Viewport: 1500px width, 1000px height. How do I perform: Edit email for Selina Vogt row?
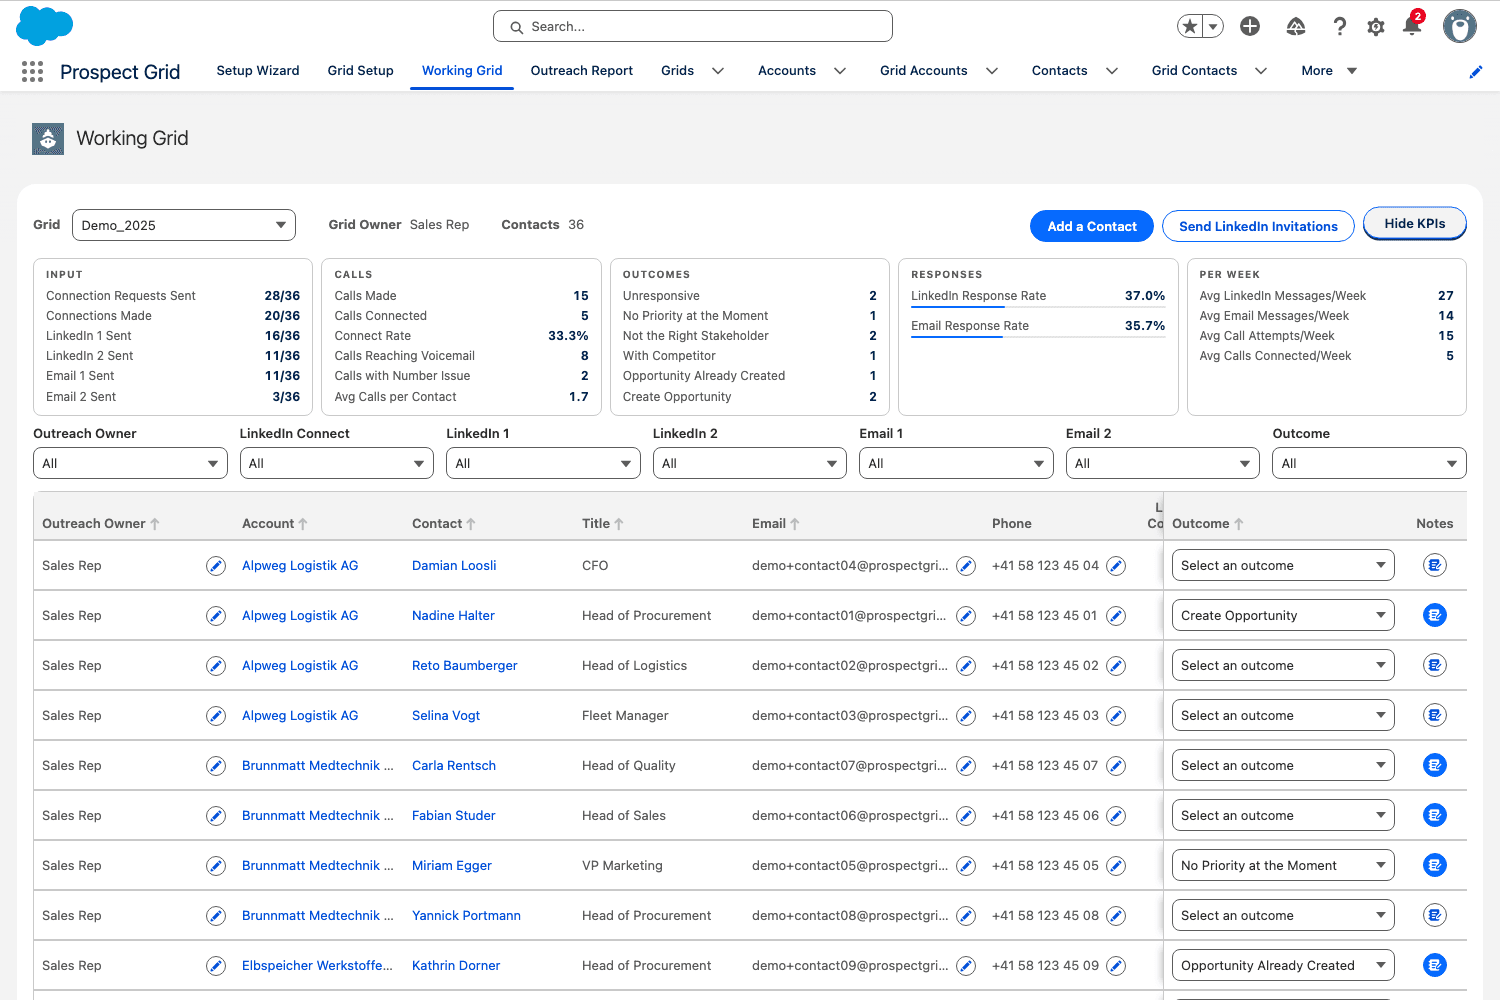[966, 716]
